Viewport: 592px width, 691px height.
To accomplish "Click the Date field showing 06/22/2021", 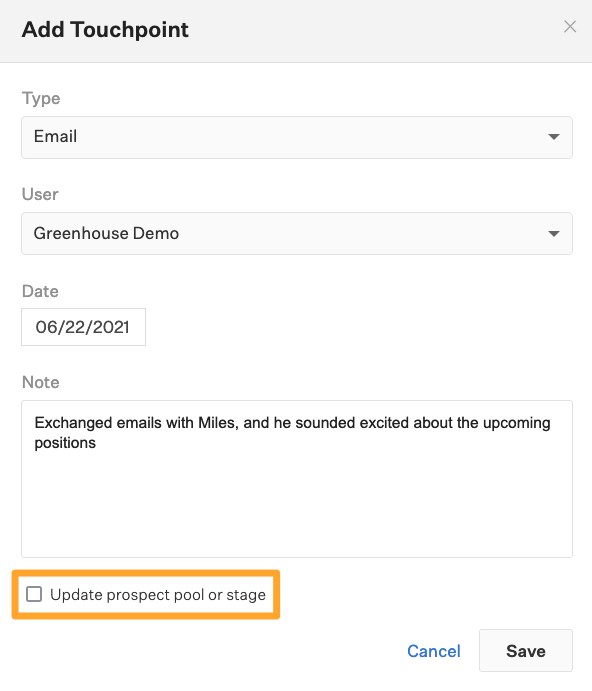I will 83,327.
